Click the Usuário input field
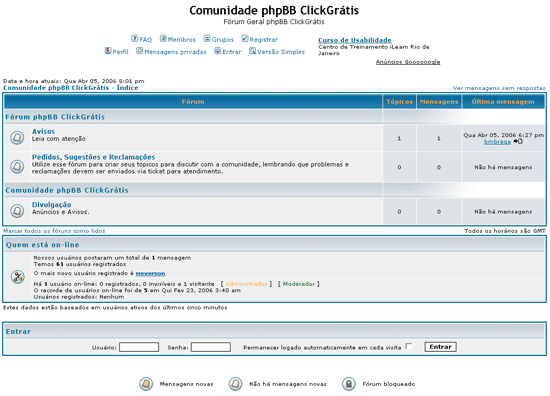The width and height of the screenshot is (550, 396). click(x=139, y=347)
